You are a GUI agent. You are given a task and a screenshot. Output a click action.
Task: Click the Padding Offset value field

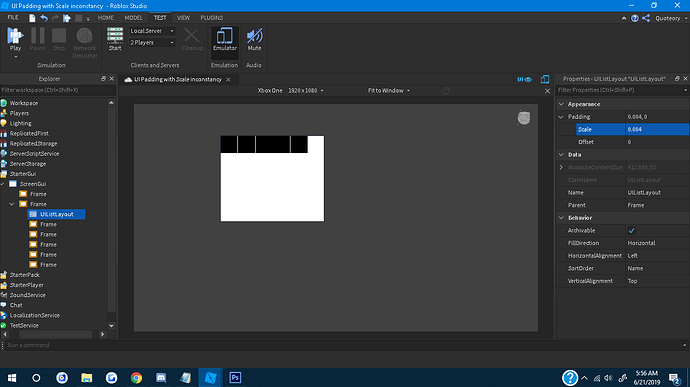click(x=657, y=142)
